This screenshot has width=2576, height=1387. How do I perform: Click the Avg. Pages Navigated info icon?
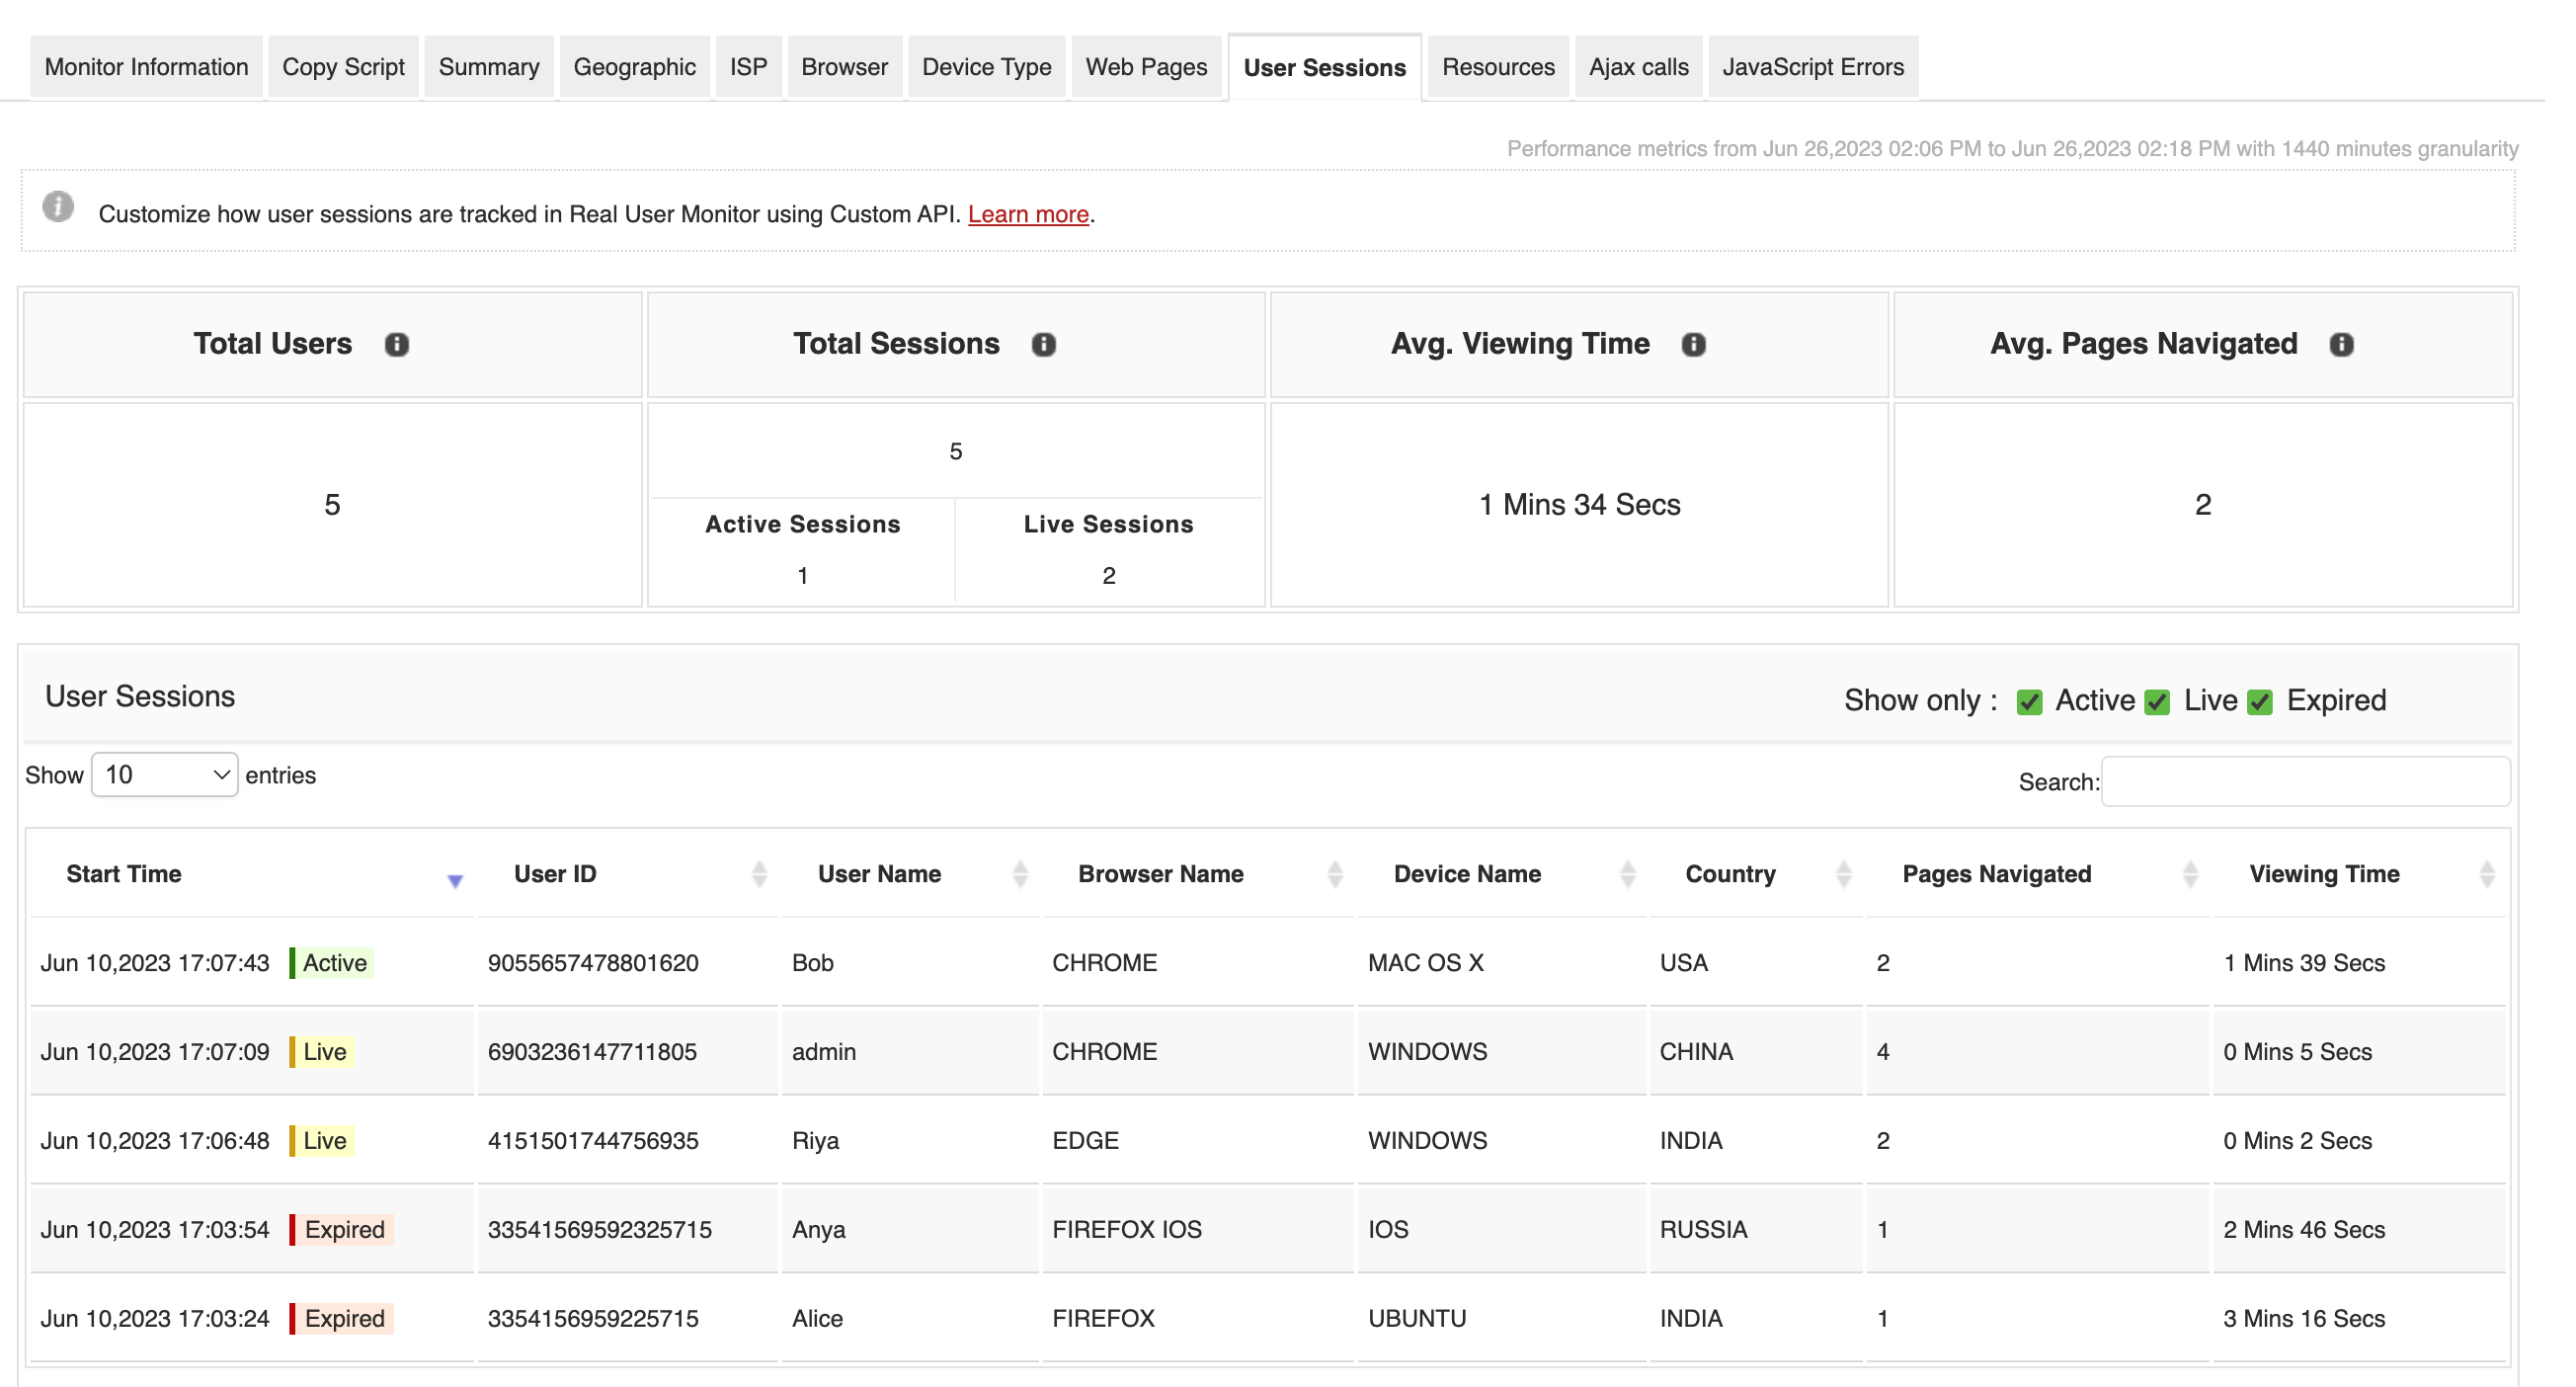2340,344
